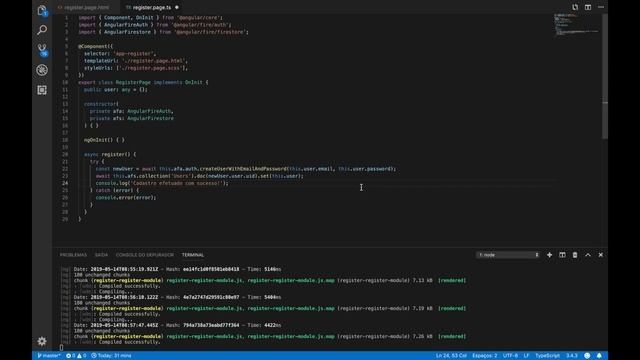
Task: Click the last 'Compiled successfully.' terminal line
Action: click(x=129, y=342)
